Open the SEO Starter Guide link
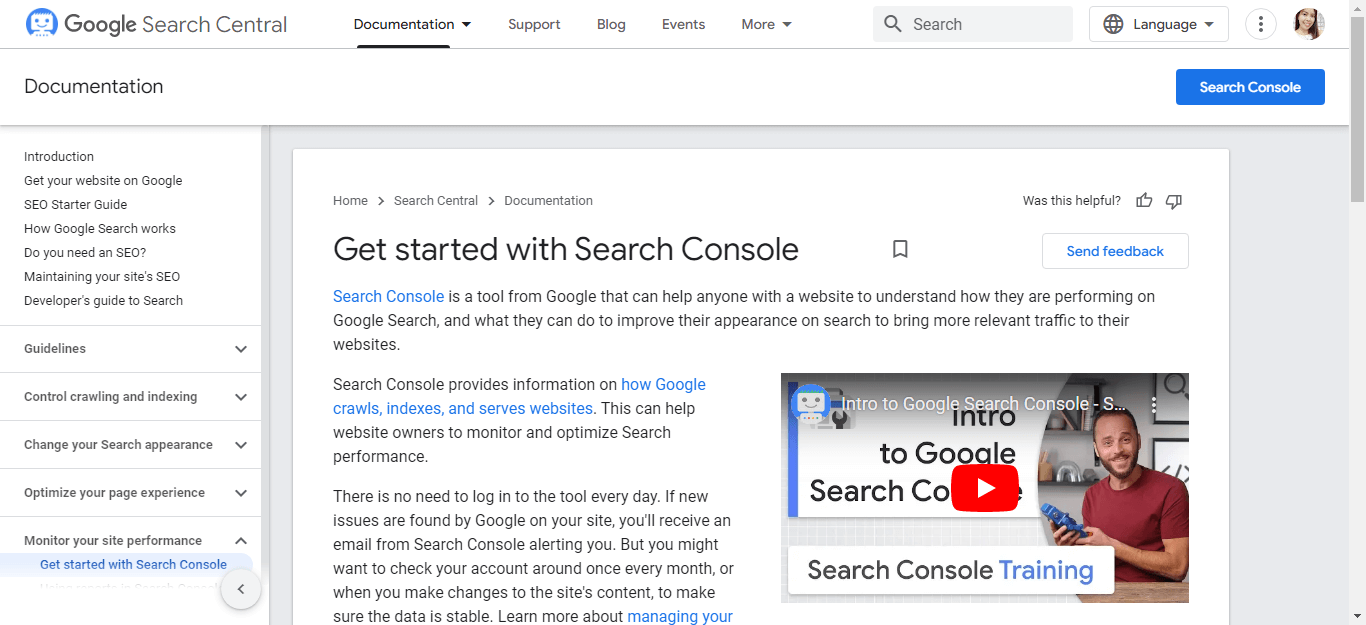The width and height of the screenshot is (1366, 625). 76,205
